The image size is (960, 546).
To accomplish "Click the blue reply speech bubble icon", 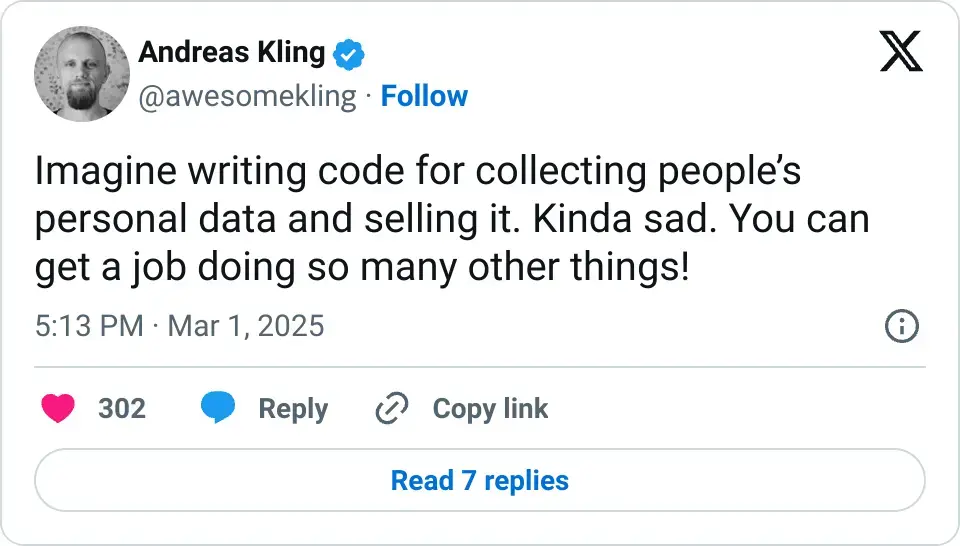I will click(218, 408).
